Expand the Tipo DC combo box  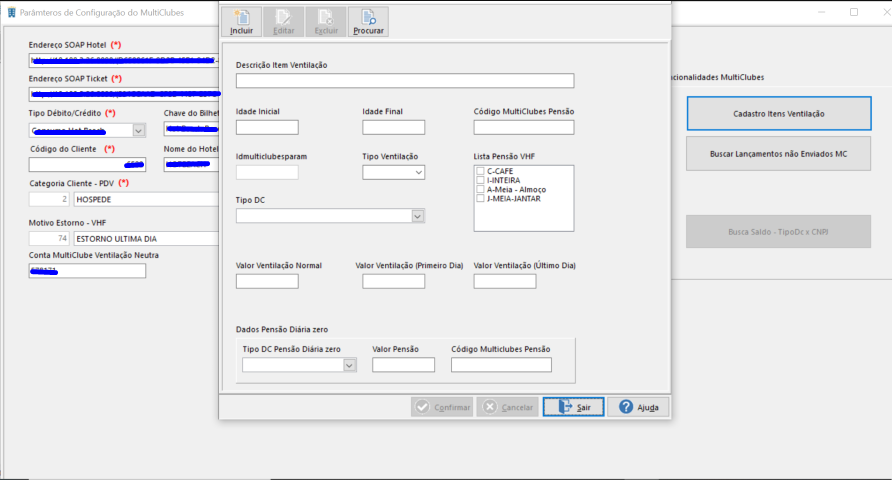tap(418, 216)
